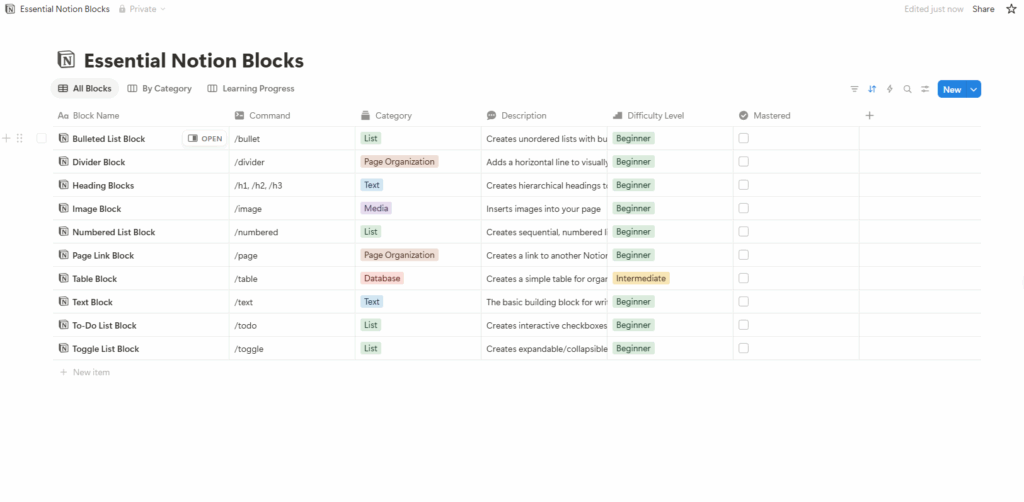
Task: Check Mastered for Bulleted List Block
Action: [743, 138]
